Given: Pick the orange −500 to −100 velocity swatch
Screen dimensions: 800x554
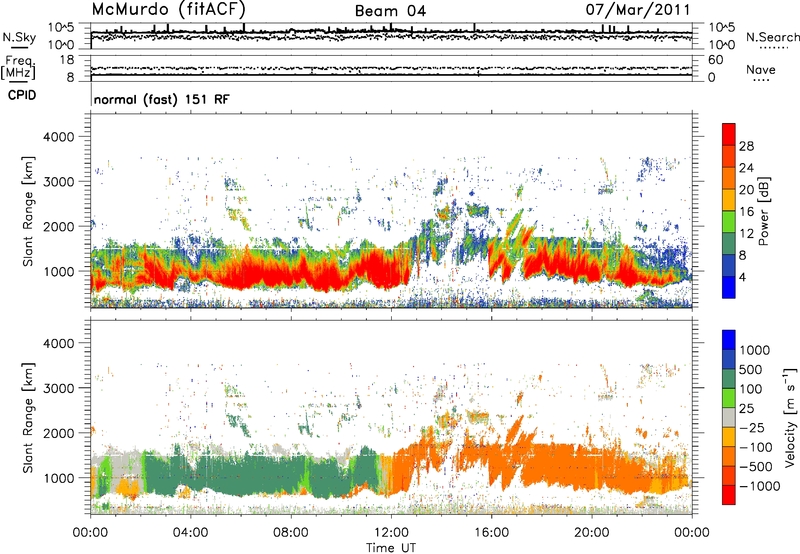Looking at the screenshot, I should pos(729,457).
